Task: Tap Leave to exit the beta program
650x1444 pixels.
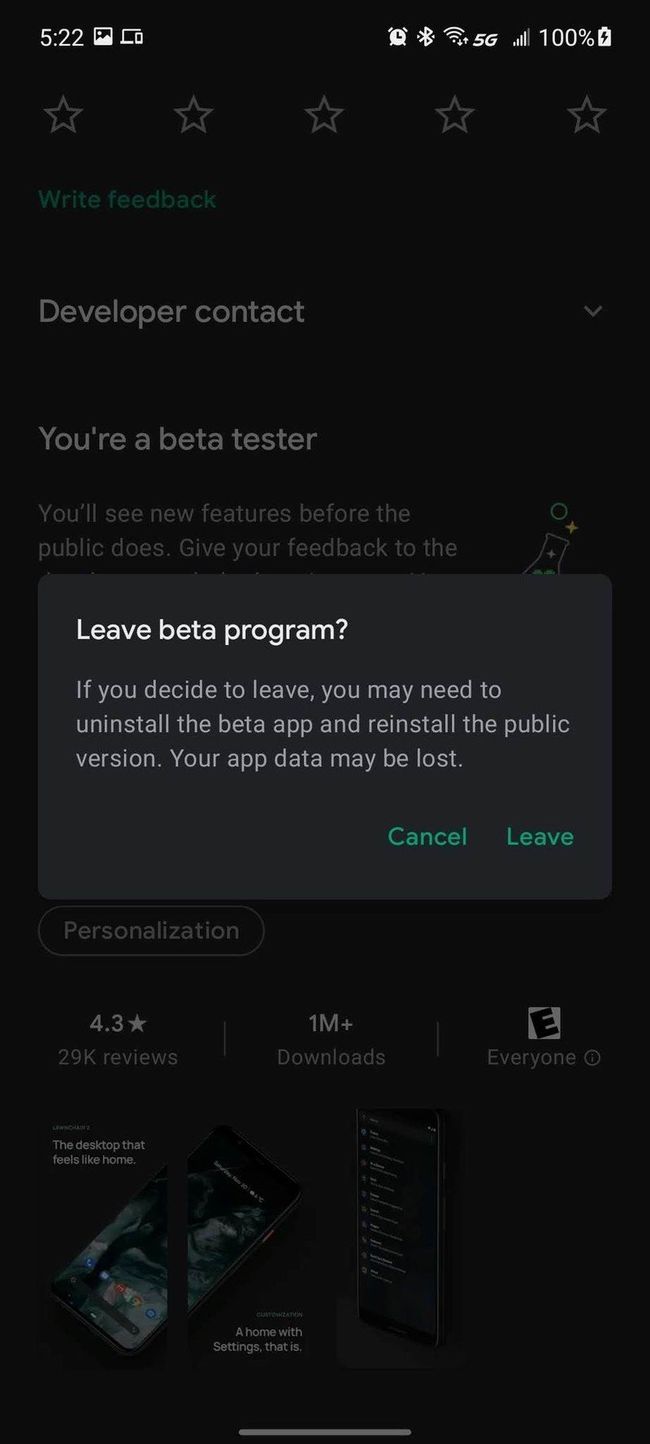Action: pyautogui.click(x=540, y=836)
